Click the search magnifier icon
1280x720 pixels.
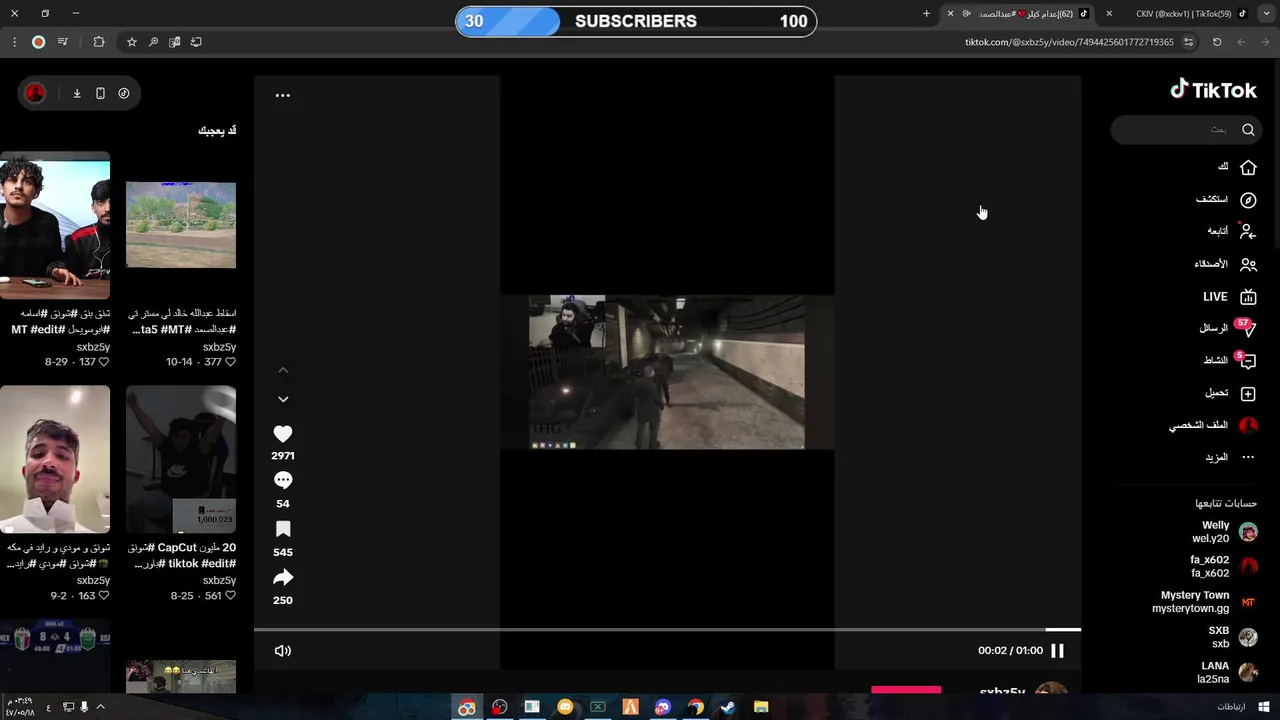[1248, 129]
